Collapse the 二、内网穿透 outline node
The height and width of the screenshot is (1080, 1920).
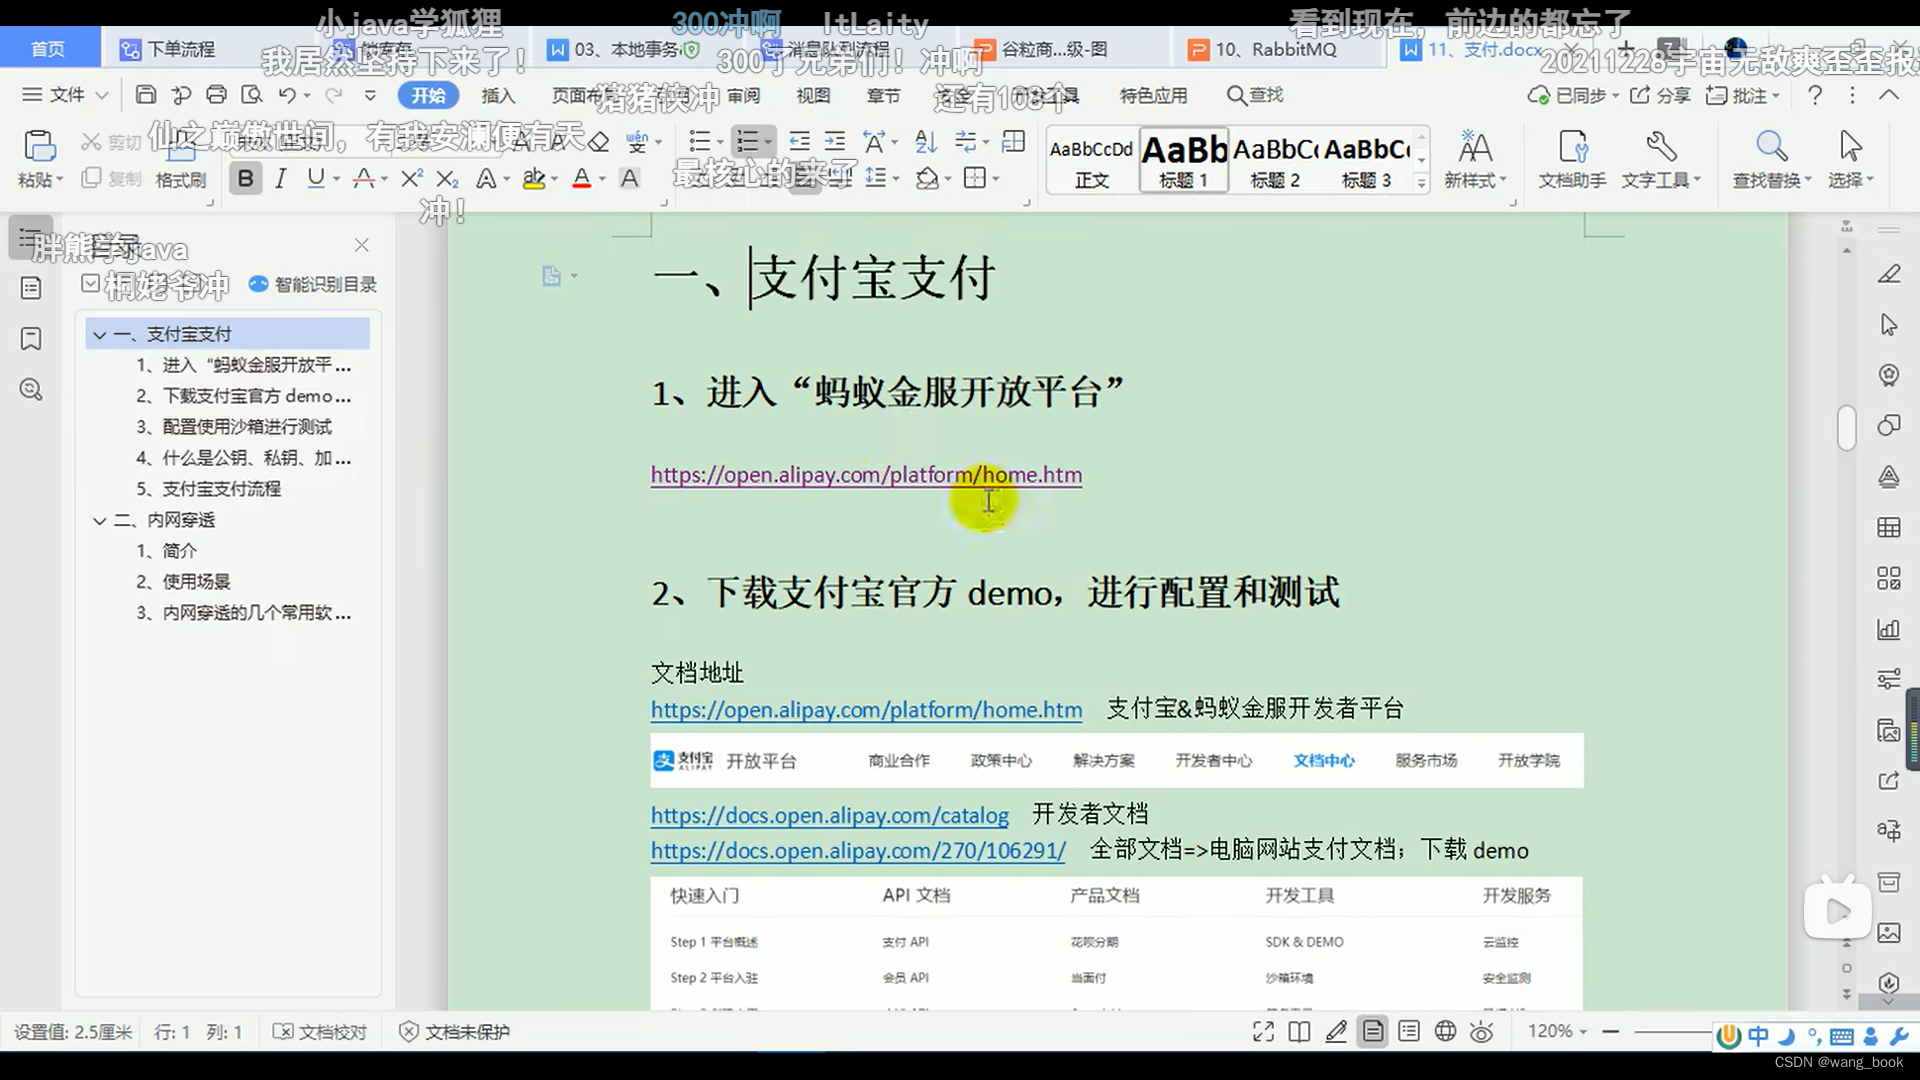(x=99, y=521)
